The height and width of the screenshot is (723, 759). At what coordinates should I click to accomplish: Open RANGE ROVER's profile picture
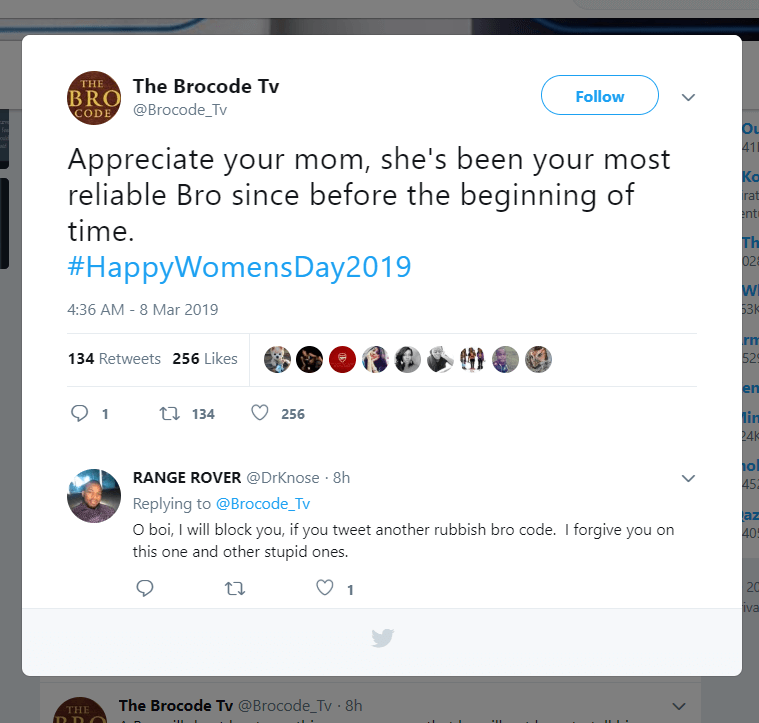pyautogui.click(x=94, y=495)
